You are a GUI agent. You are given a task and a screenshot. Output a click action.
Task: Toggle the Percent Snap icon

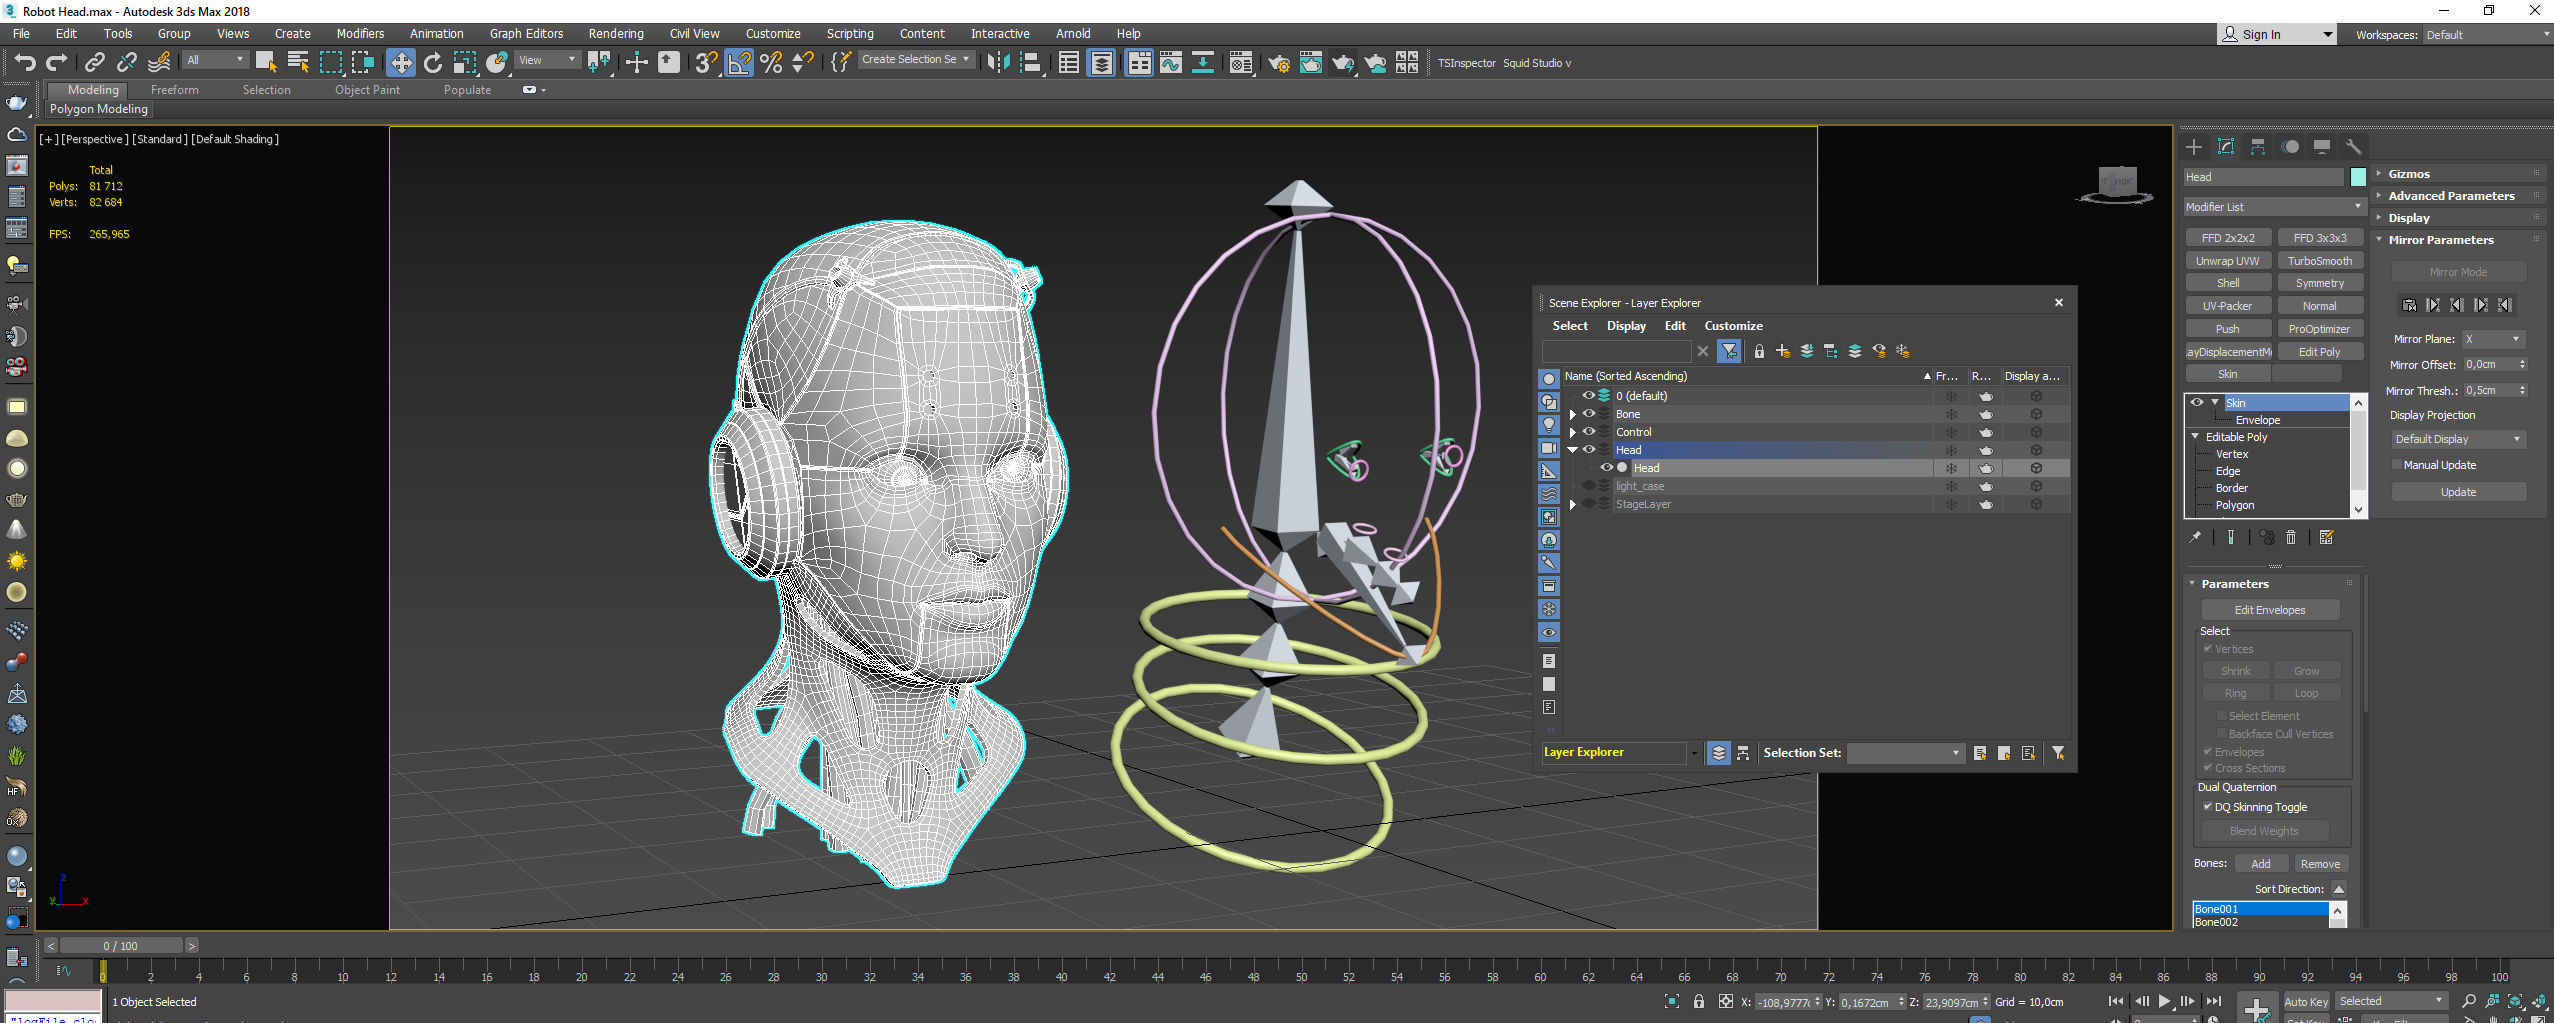(x=771, y=63)
